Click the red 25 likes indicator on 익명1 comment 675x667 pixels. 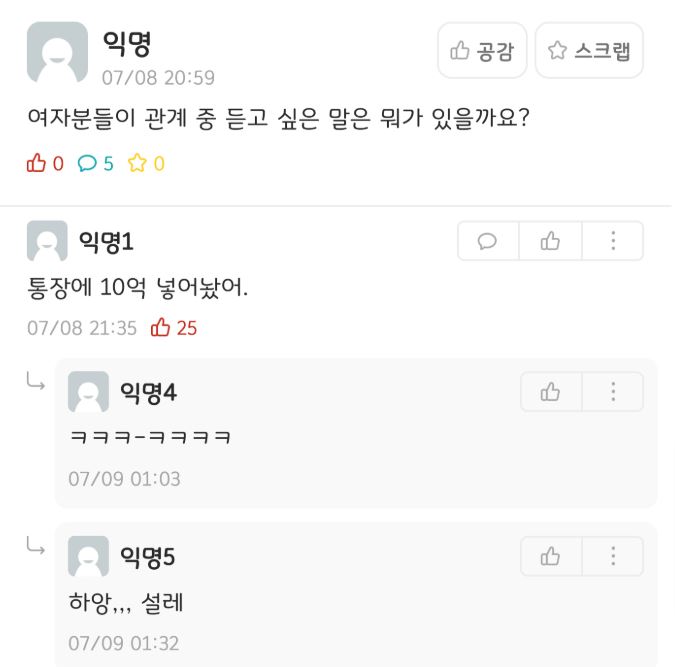tap(173, 328)
